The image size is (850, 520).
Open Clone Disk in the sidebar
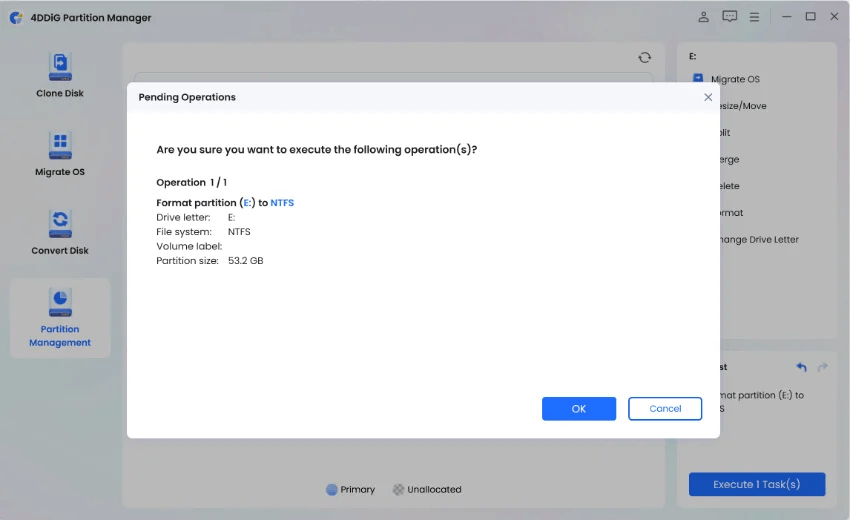click(60, 75)
